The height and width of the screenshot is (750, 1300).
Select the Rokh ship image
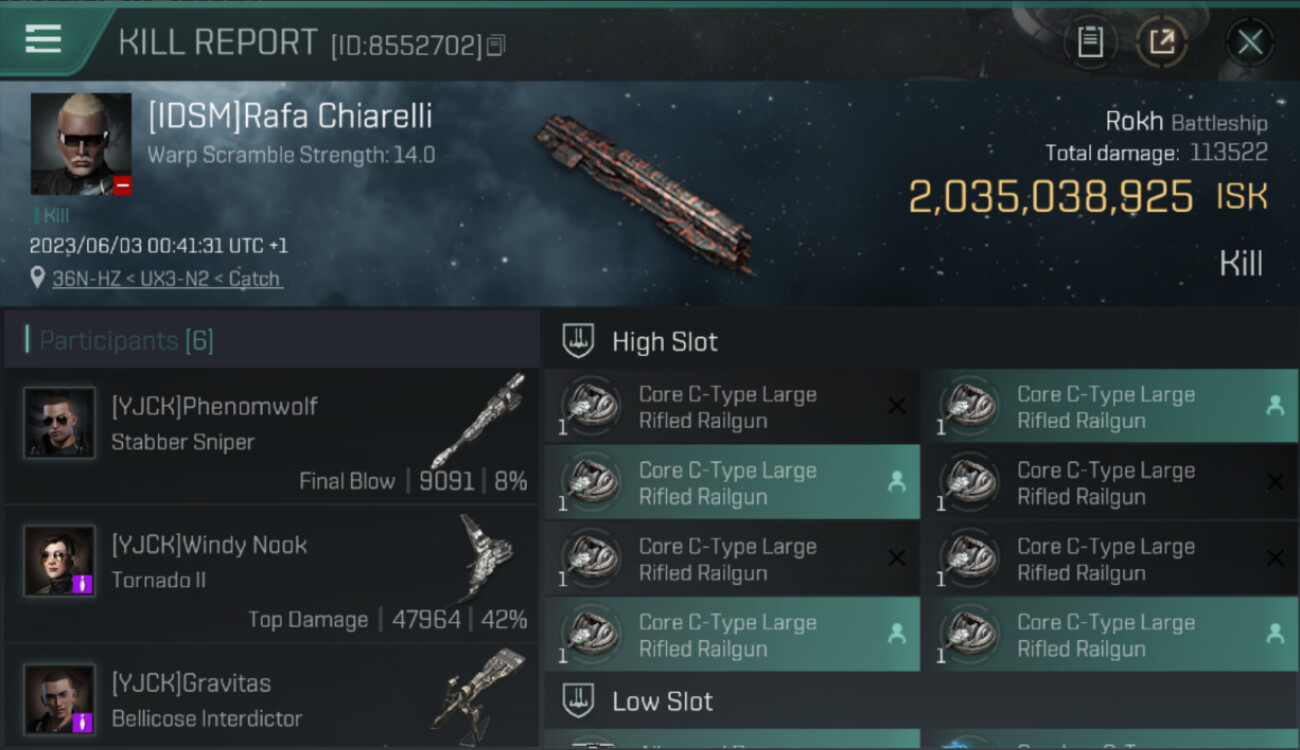pos(643,192)
